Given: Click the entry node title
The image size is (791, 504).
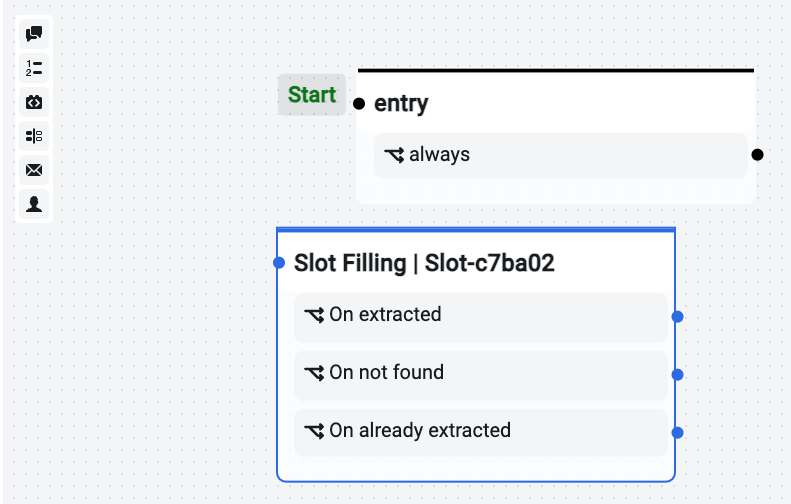Looking at the screenshot, I should click(401, 103).
